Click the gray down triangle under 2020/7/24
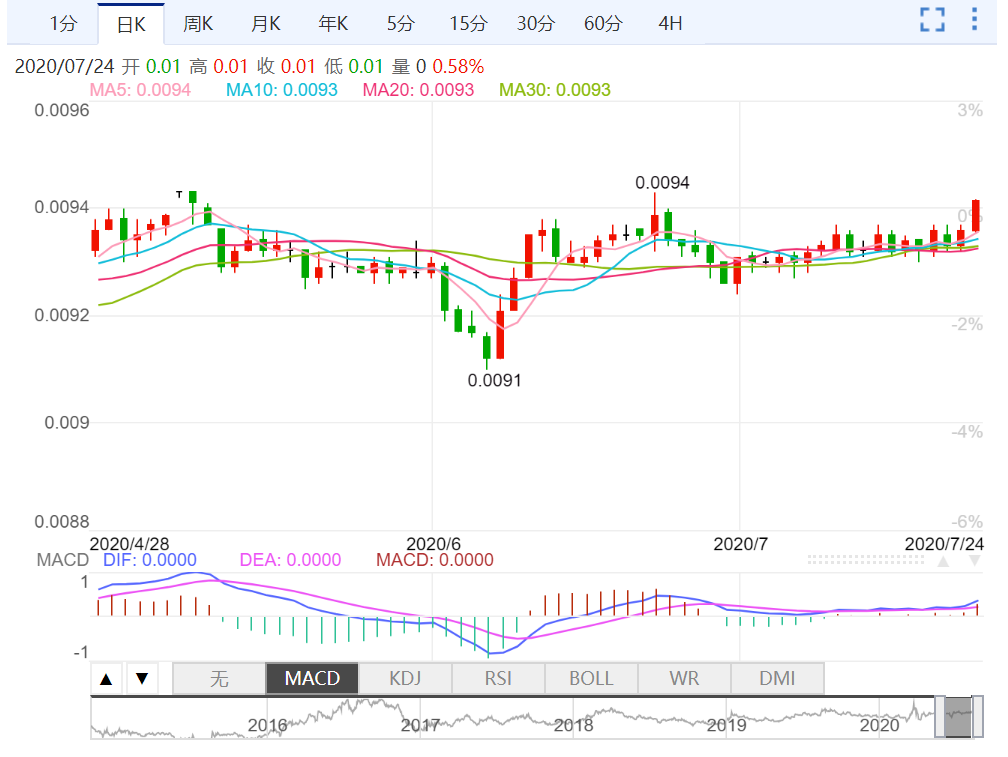Screen dimensions: 1008x757 tap(975, 562)
